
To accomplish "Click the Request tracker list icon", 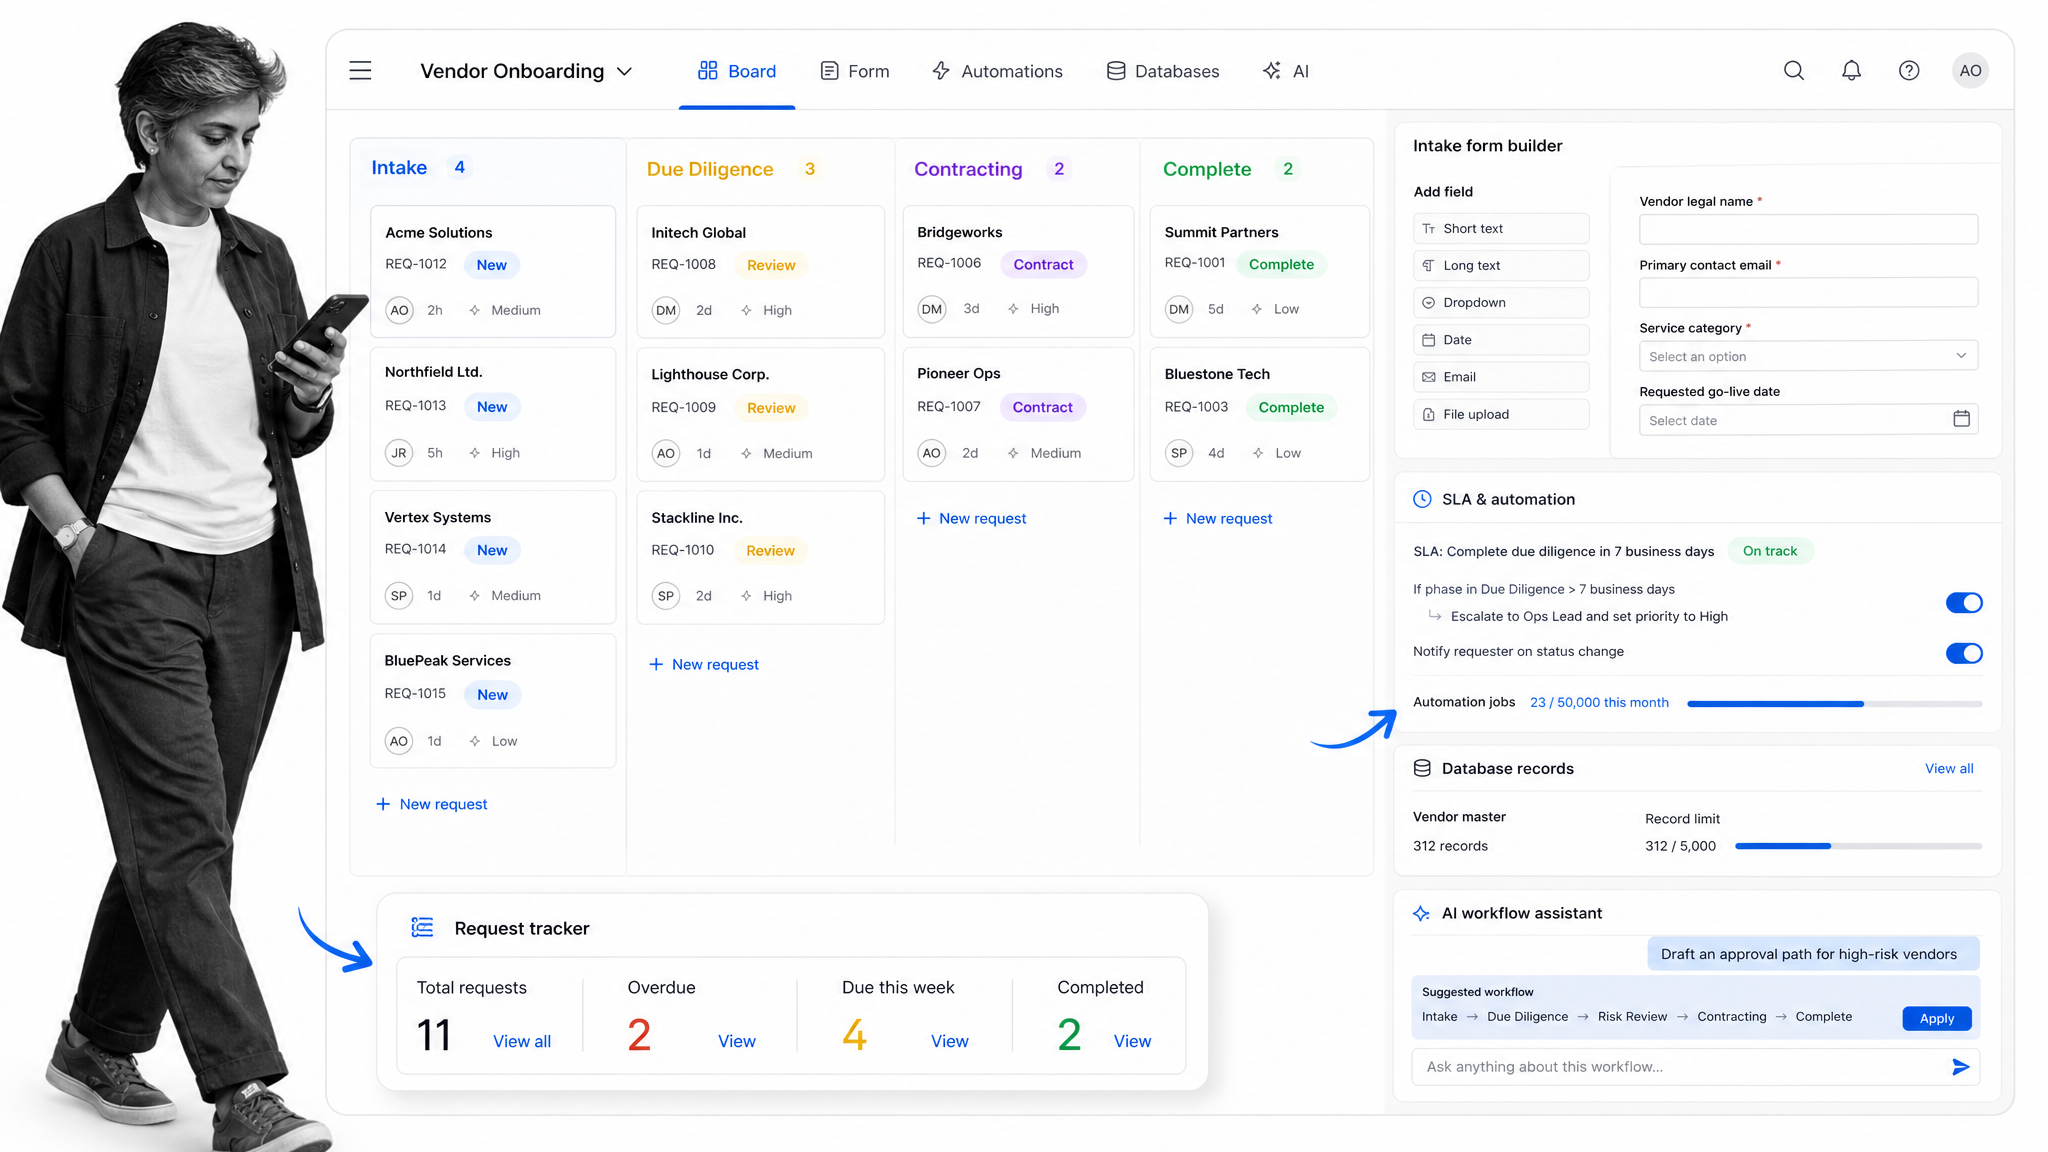I will tap(422, 928).
